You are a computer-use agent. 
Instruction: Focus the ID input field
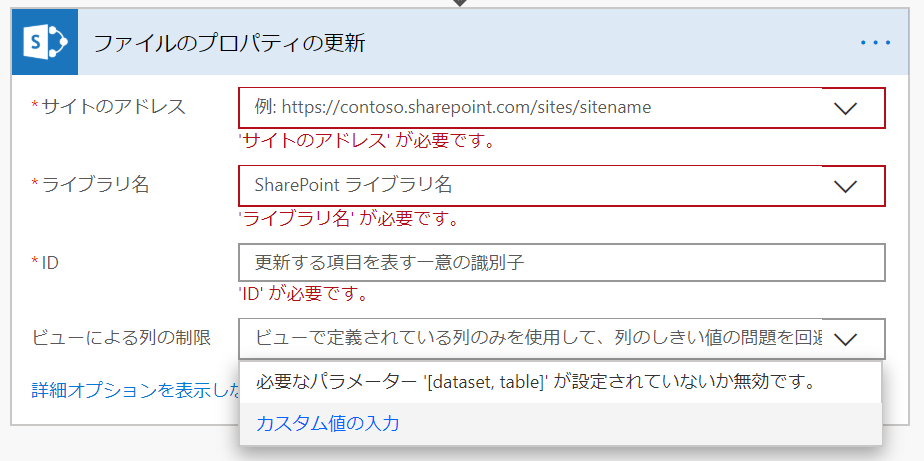562,262
